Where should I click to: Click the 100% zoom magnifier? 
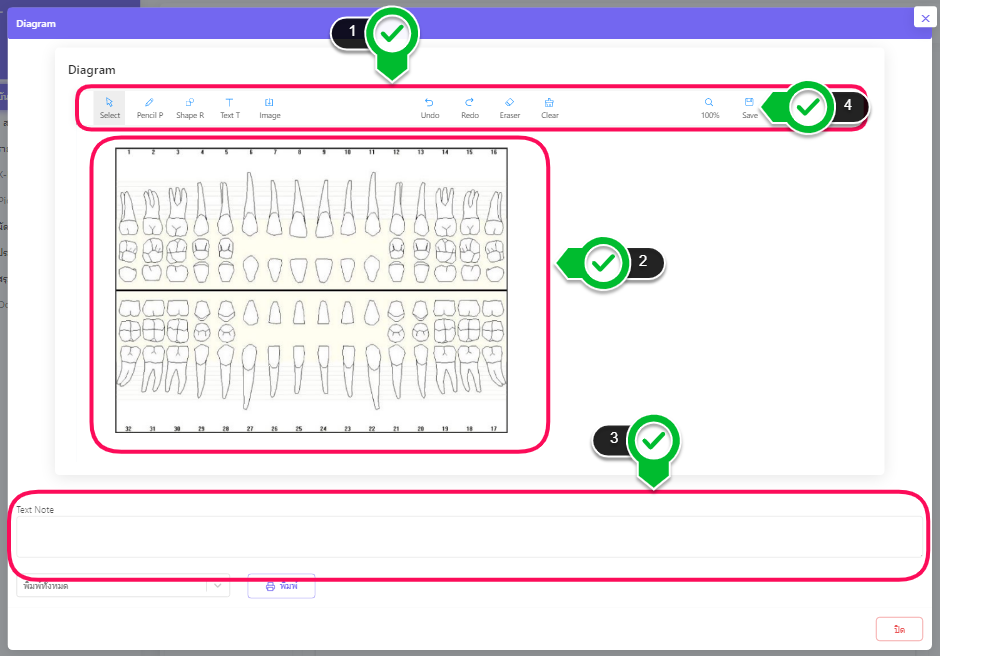pyautogui.click(x=709, y=107)
